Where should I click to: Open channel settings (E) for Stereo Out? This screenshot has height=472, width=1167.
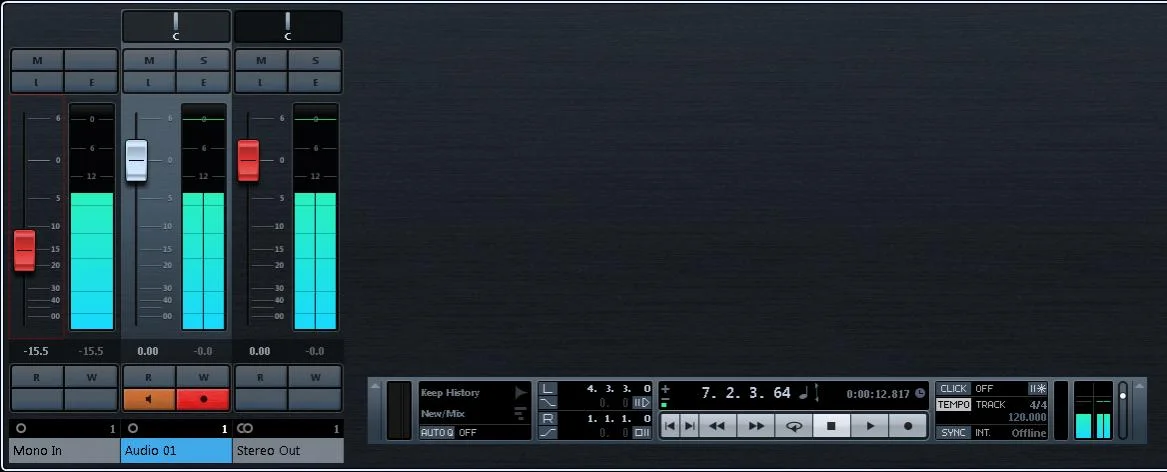pos(315,82)
